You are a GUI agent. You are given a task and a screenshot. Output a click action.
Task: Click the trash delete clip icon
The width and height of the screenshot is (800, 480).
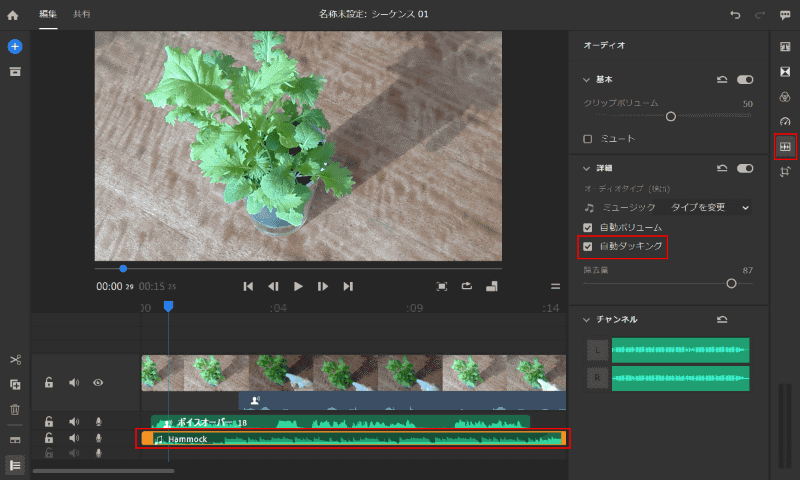pyautogui.click(x=15, y=409)
